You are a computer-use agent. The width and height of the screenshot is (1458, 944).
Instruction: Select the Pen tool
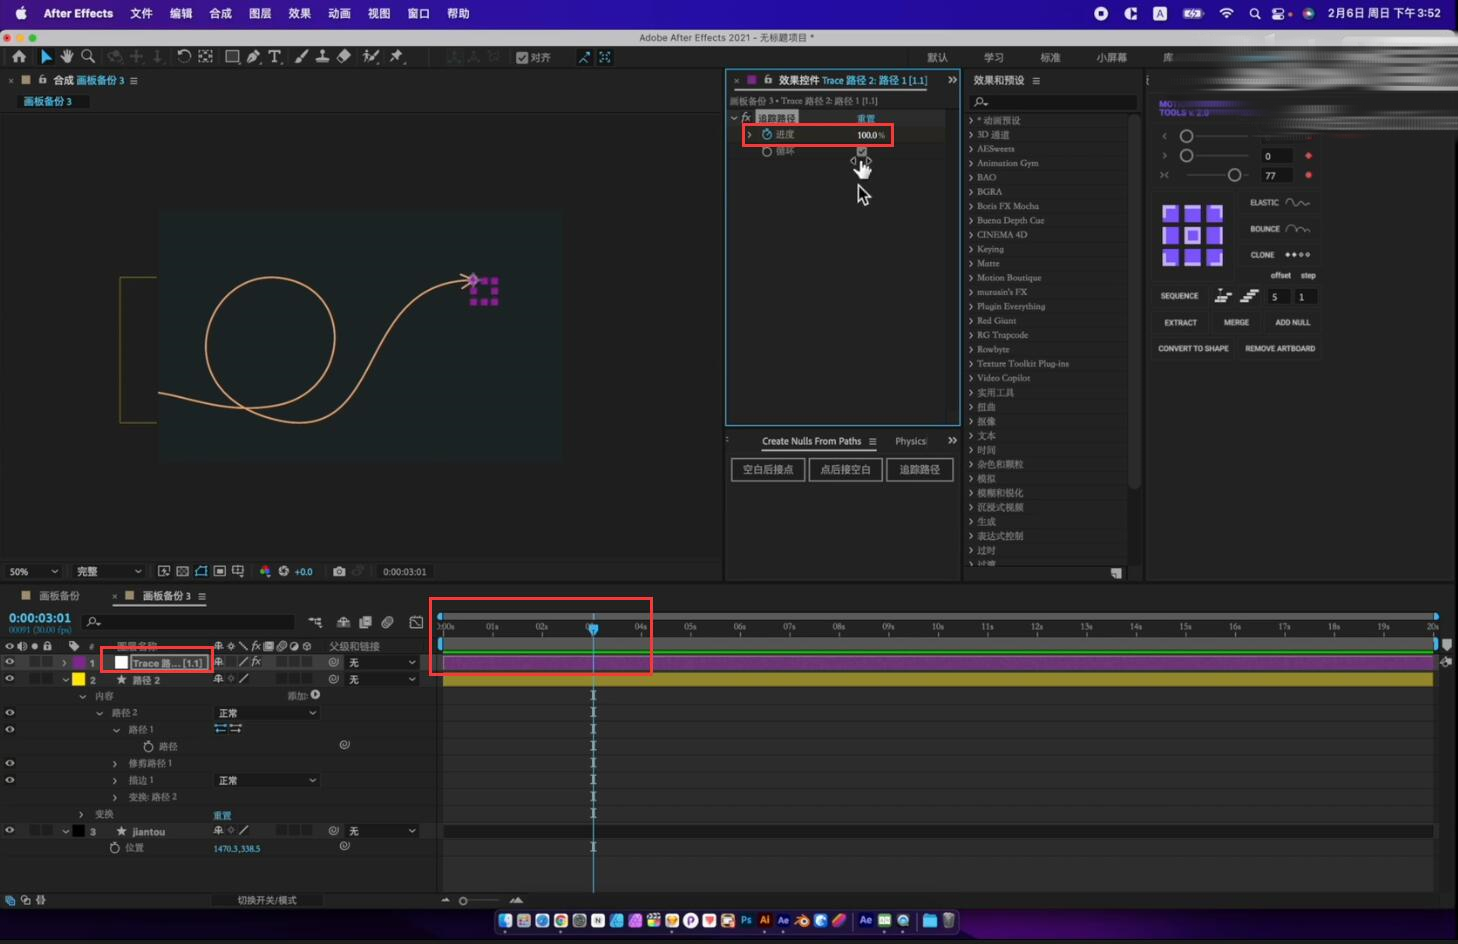(254, 57)
